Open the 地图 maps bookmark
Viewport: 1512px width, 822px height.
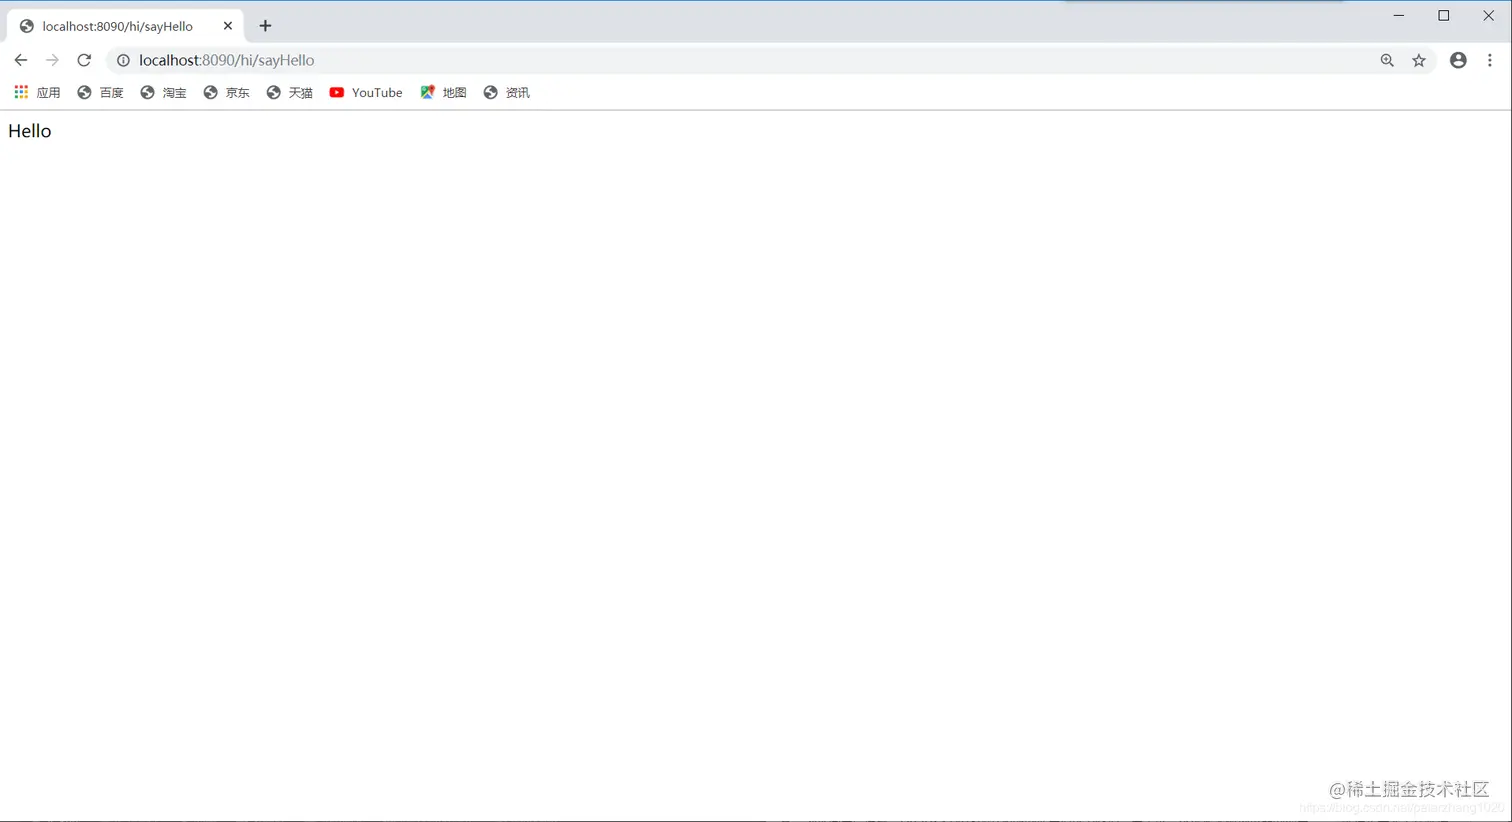tap(443, 92)
